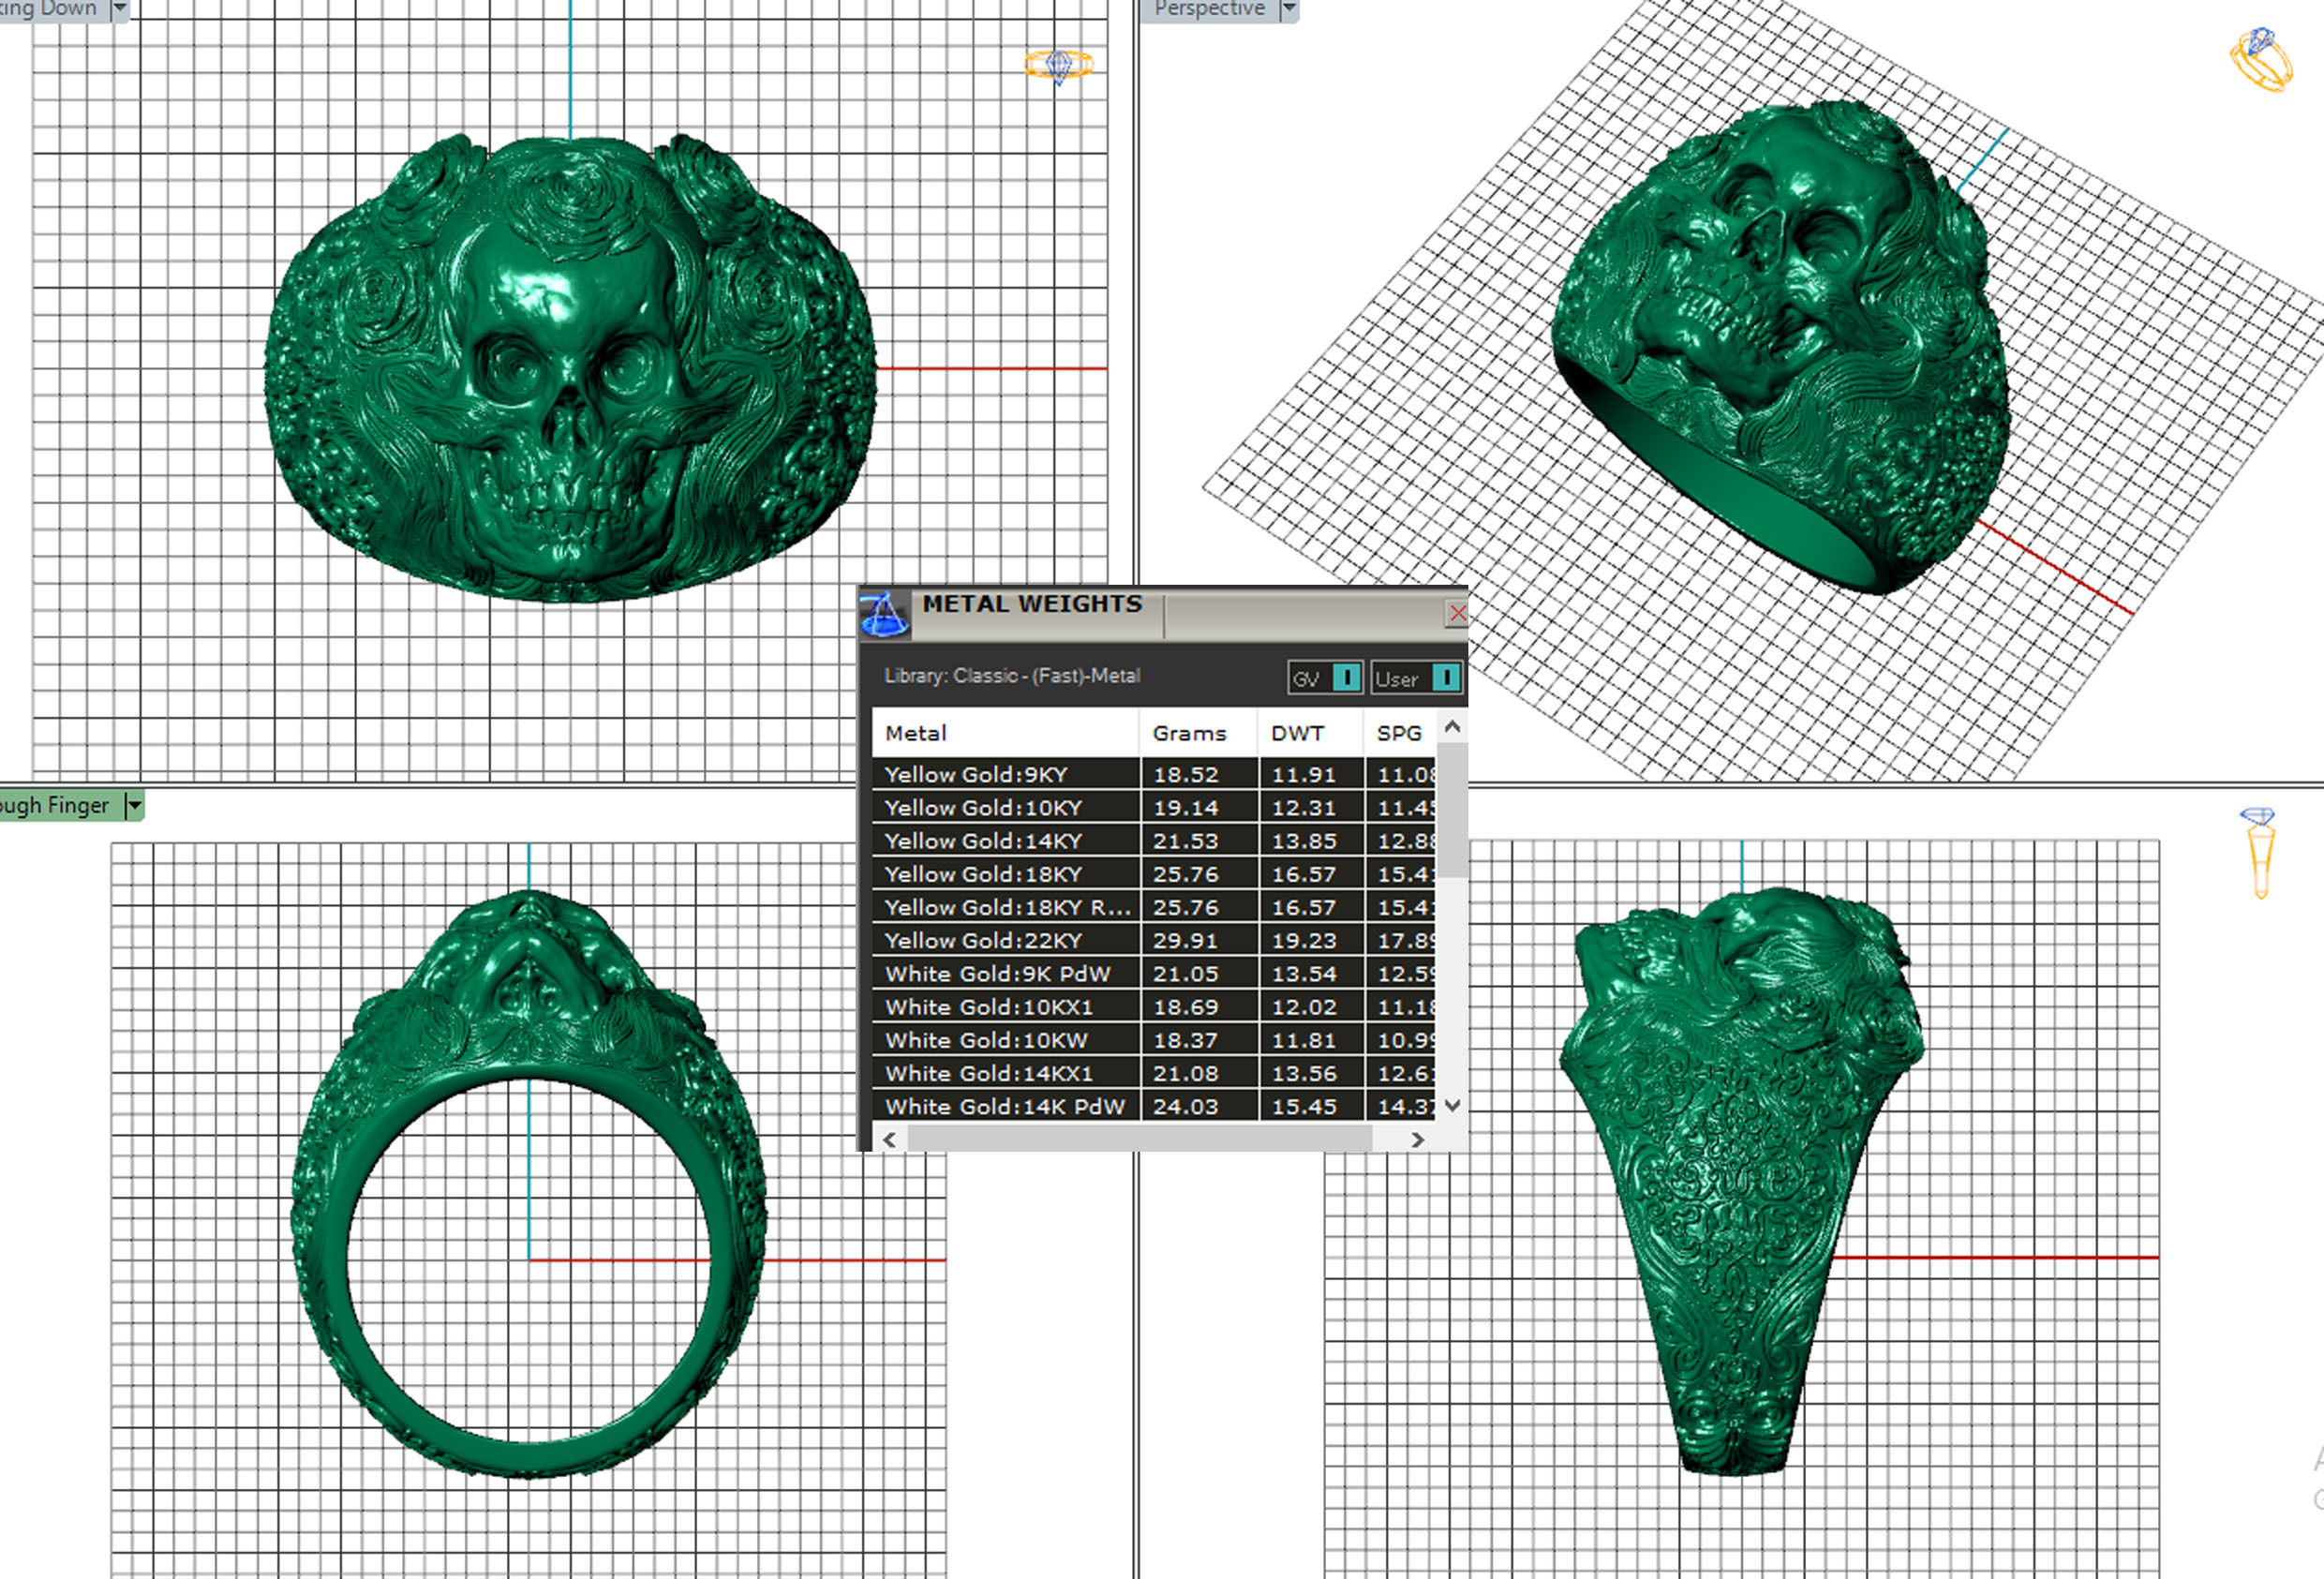Sort by the DWT column header
Screen dimensions: 2324x1579
click(1310, 733)
